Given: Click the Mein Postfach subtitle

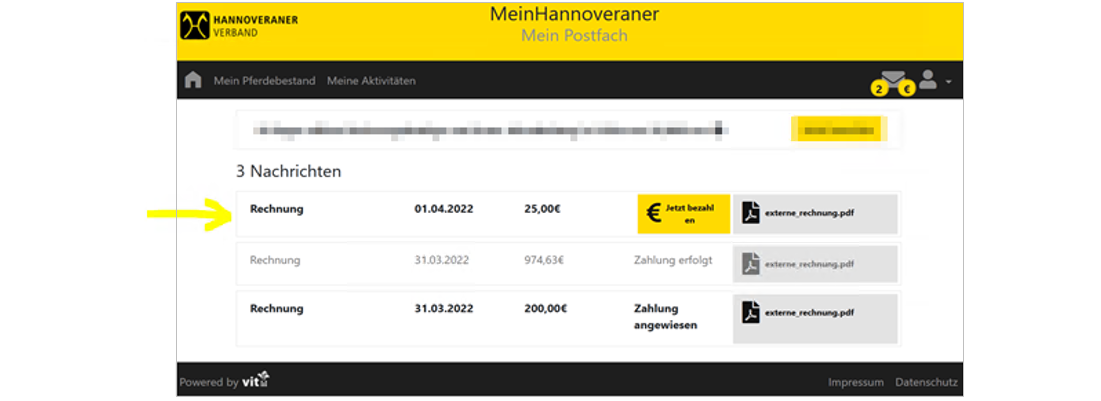Looking at the screenshot, I should (x=574, y=36).
